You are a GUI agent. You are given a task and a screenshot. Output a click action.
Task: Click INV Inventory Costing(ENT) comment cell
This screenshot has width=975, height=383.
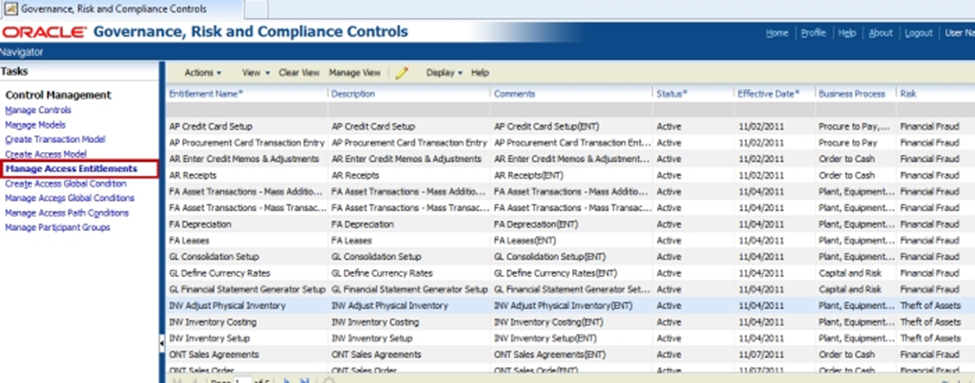[x=548, y=322]
